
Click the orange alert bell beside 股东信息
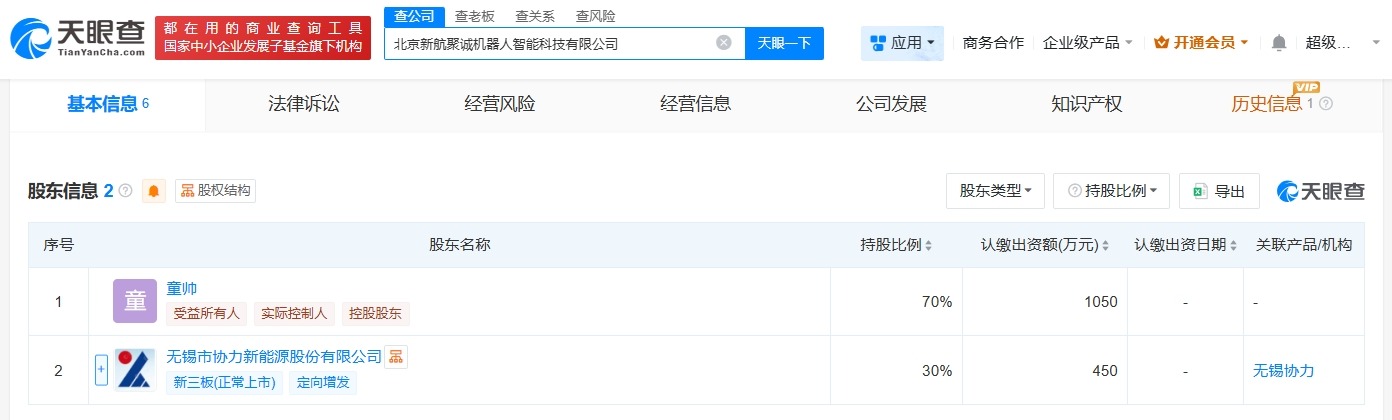click(154, 191)
